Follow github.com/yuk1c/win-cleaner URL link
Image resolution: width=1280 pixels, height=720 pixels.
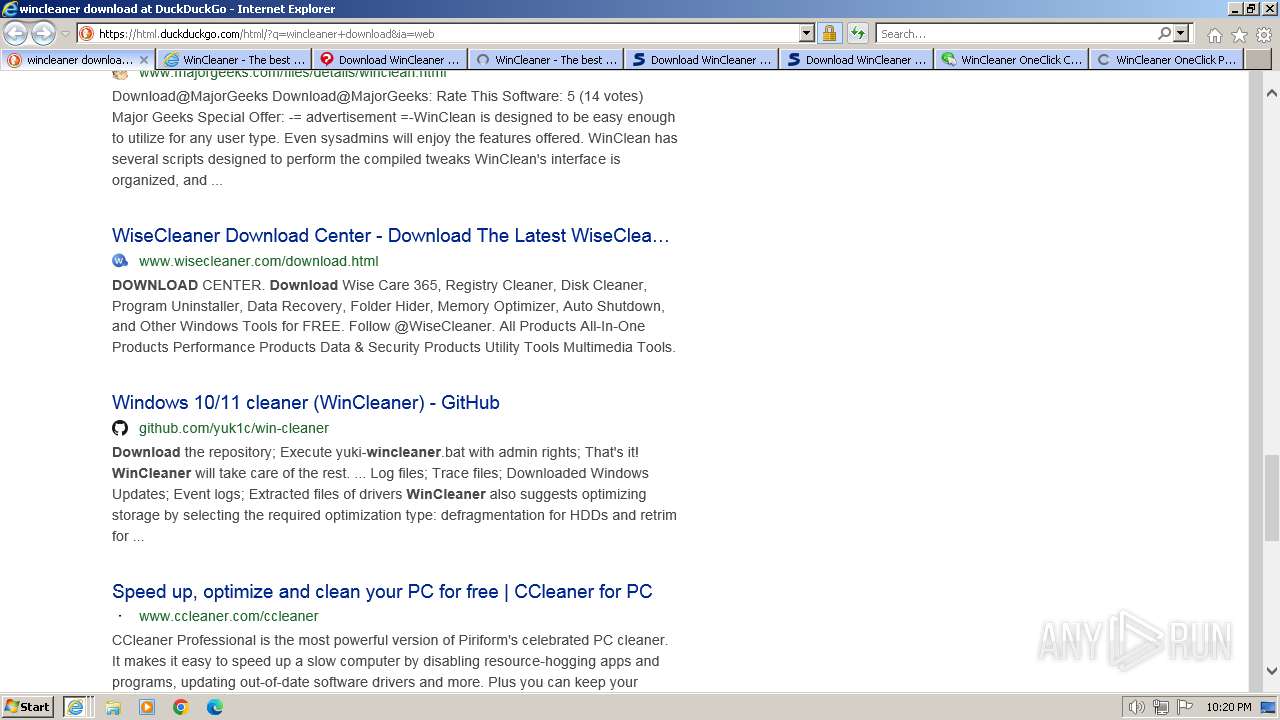click(234, 428)
